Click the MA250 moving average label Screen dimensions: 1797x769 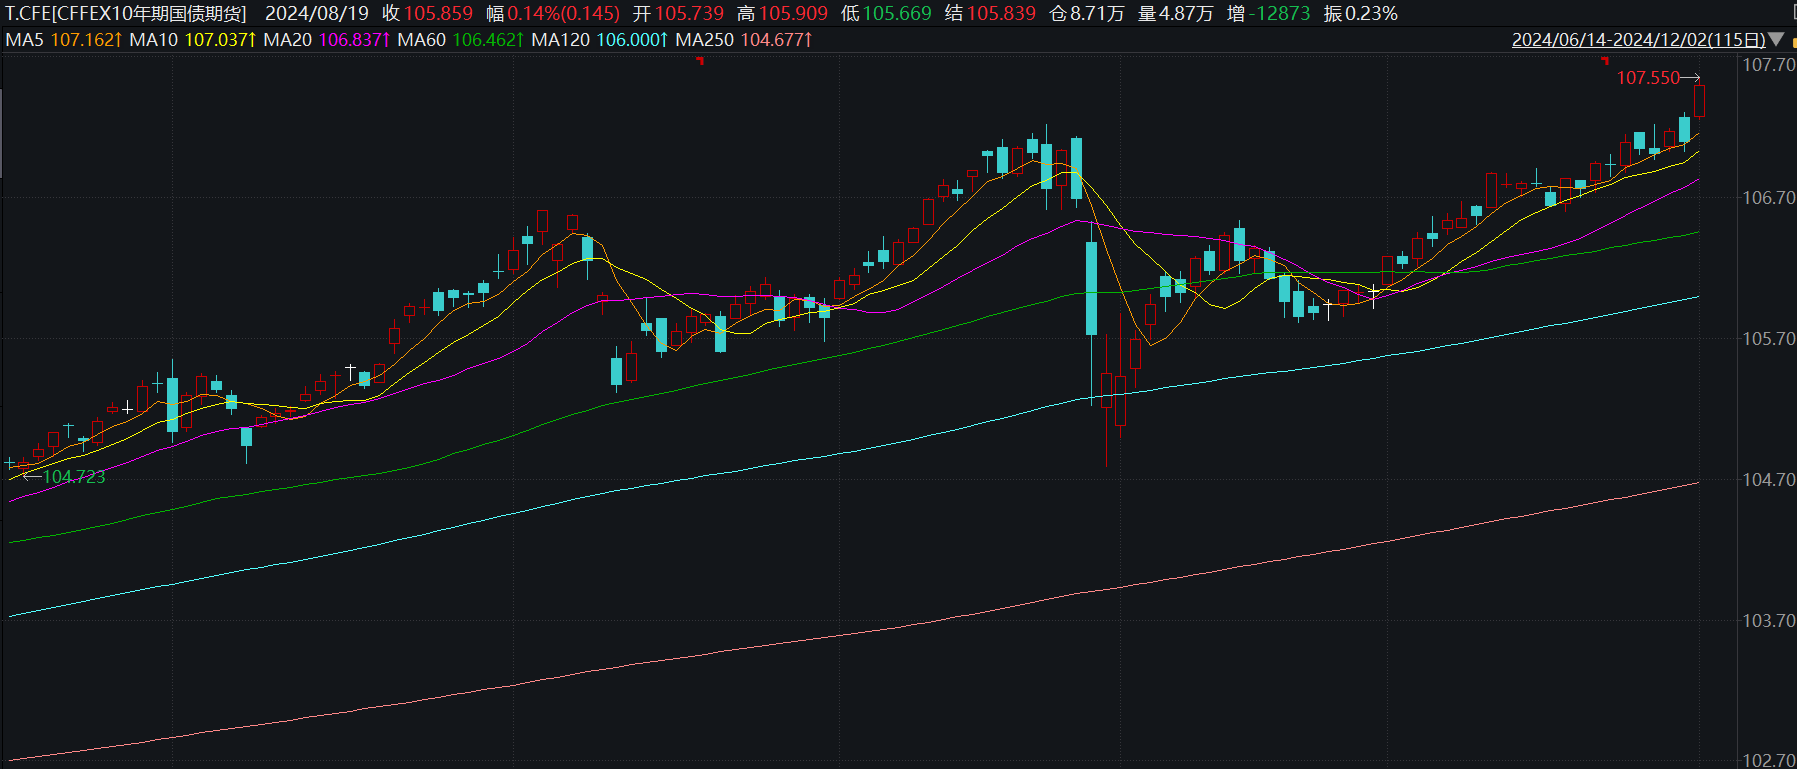pos(704,40)
